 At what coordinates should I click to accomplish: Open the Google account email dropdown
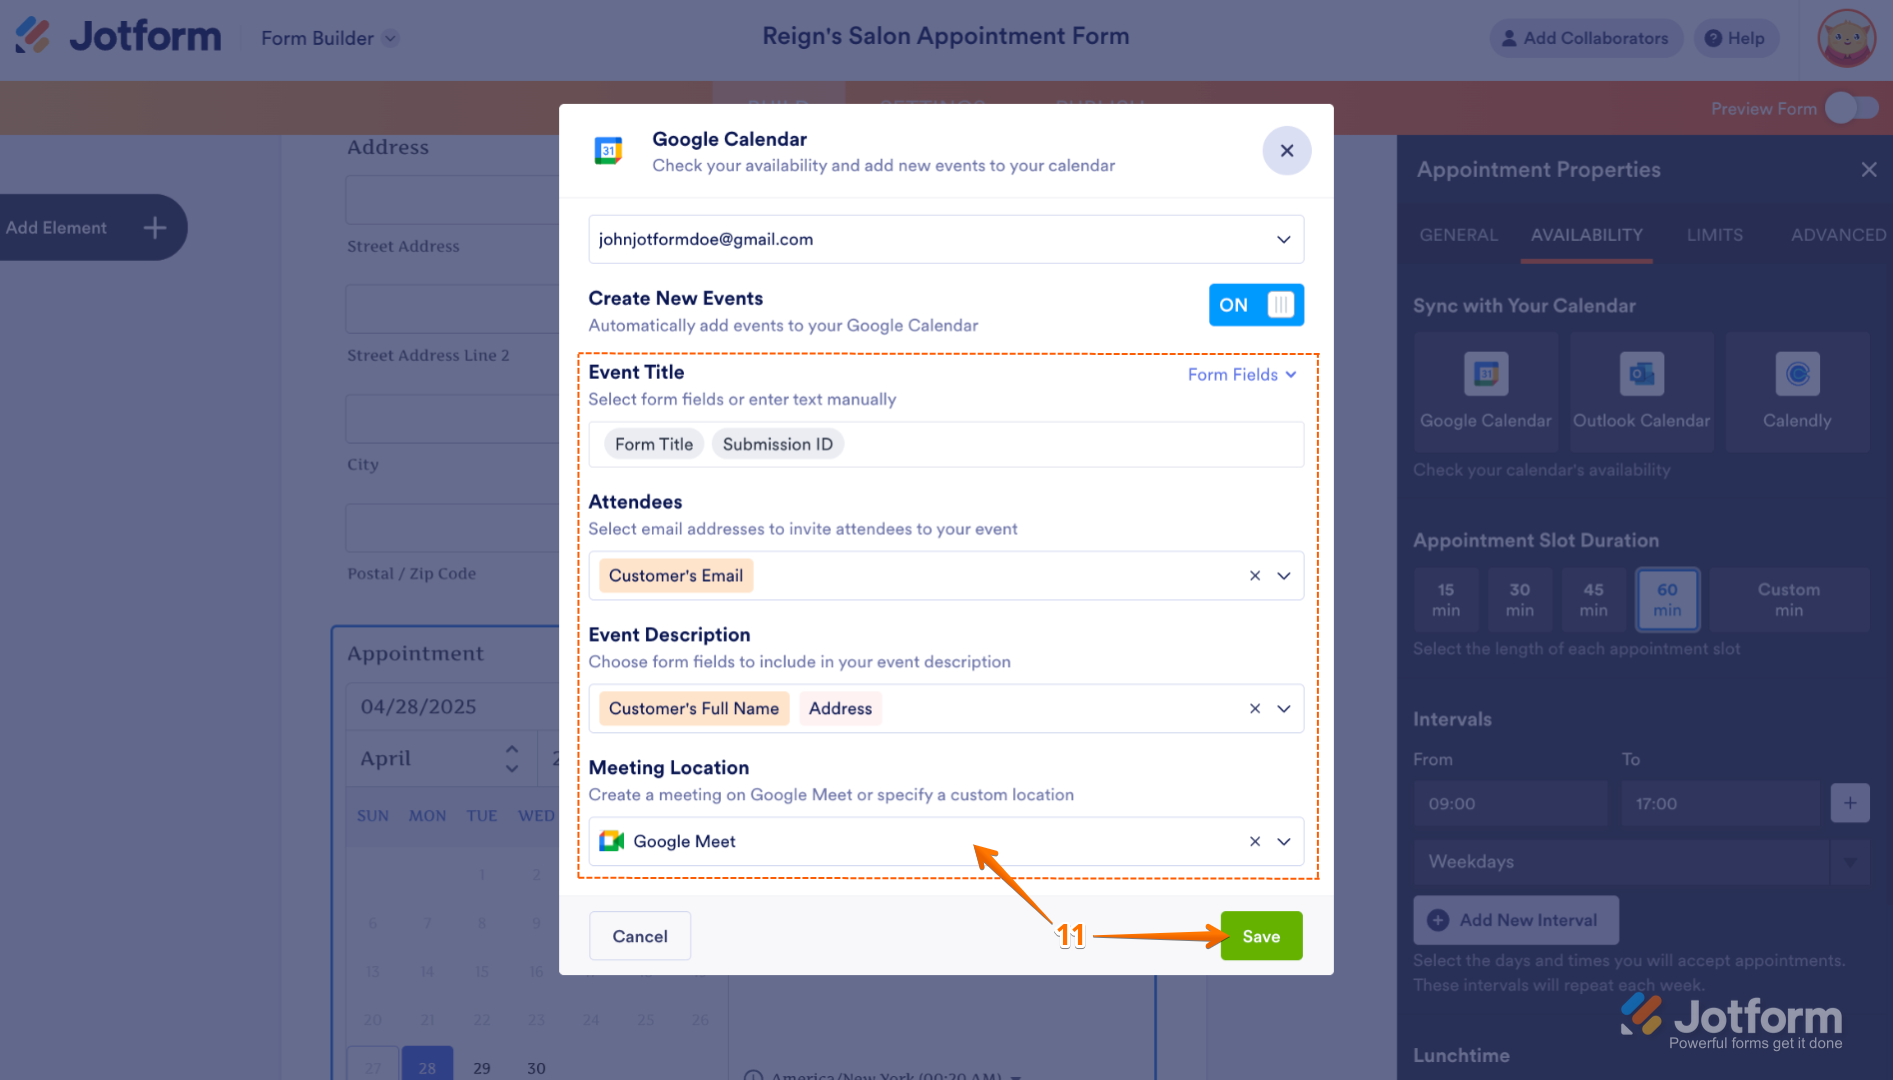click(1283, 240)
